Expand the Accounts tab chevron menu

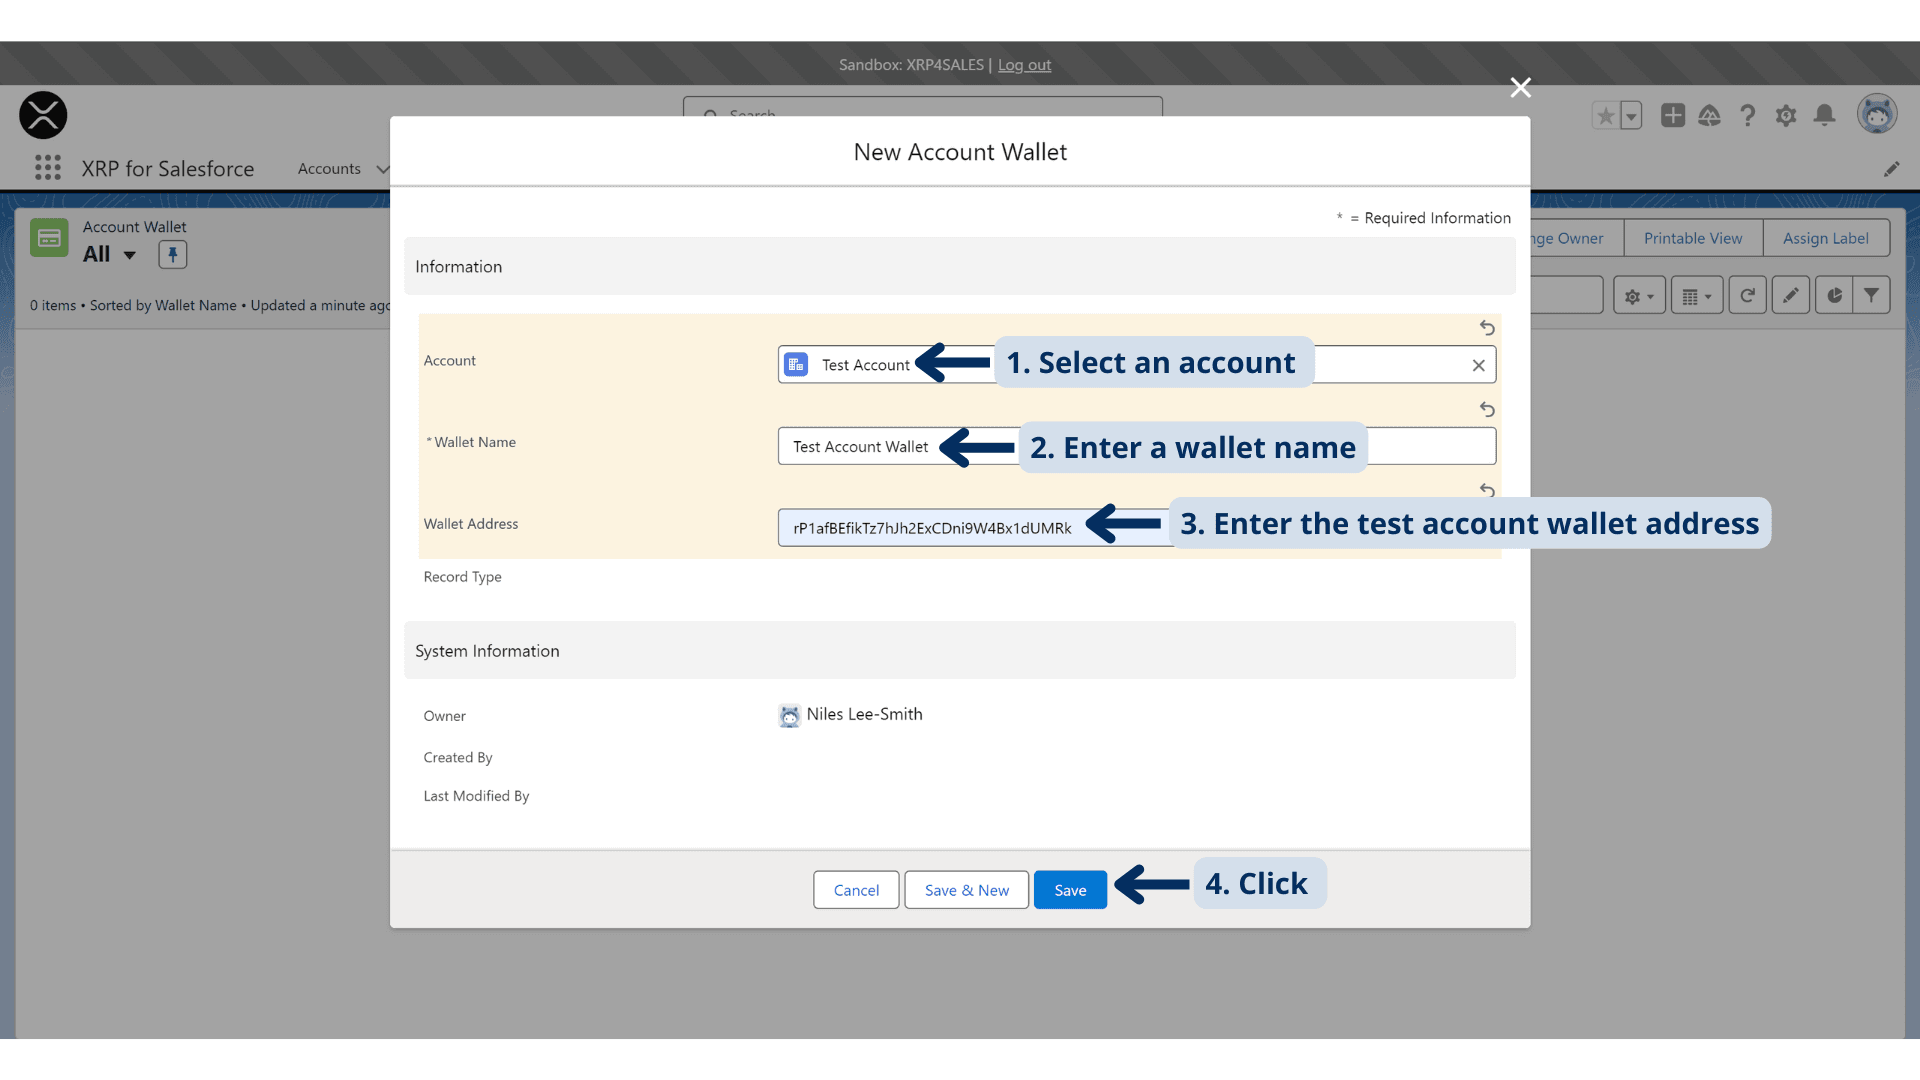point(381,169)
